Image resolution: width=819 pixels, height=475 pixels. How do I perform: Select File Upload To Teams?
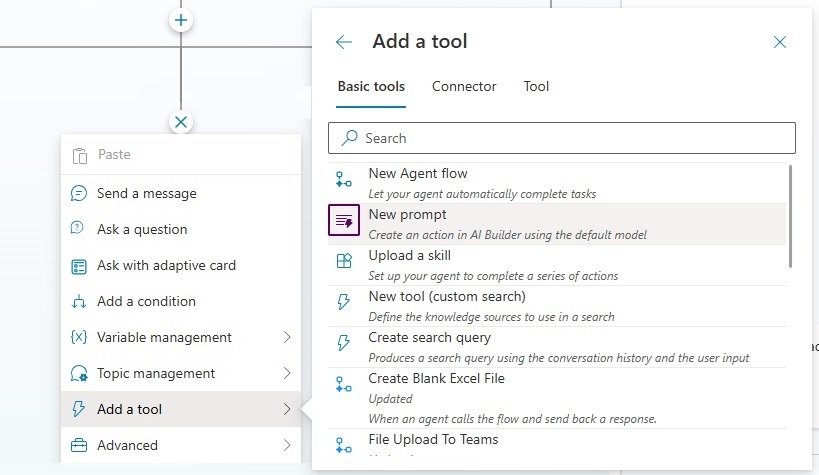[x=557, y=443]
